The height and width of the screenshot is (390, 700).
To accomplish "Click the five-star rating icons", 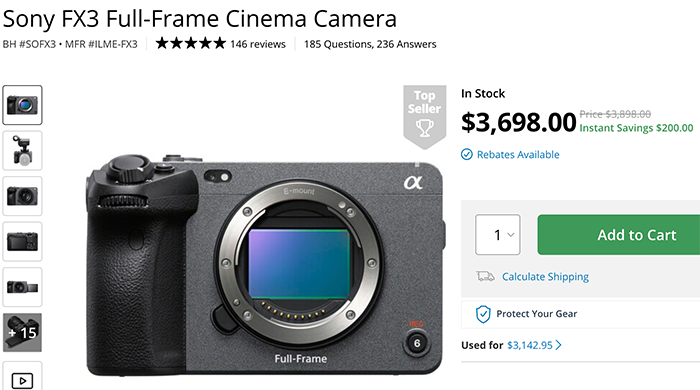I will point(191,44).
